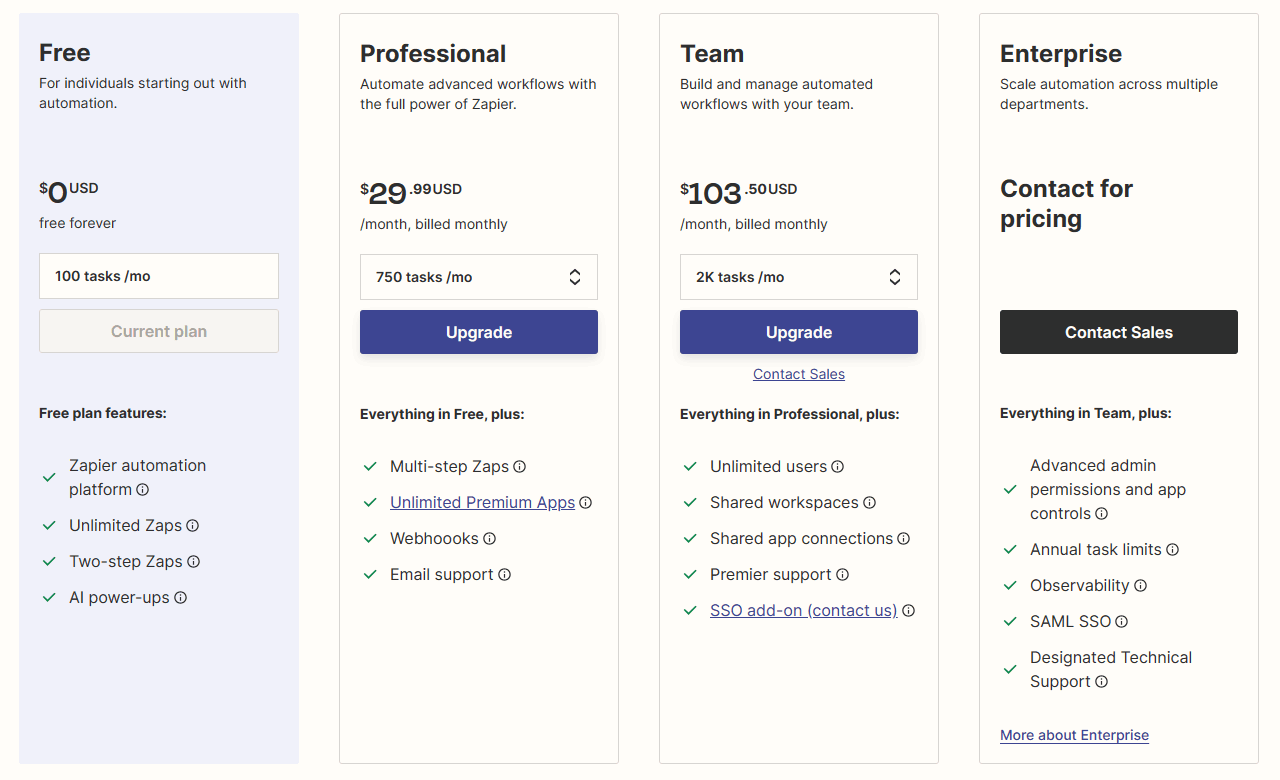Click the Free plan heading
1280x780 pixels.
click(x=65, y=52)
